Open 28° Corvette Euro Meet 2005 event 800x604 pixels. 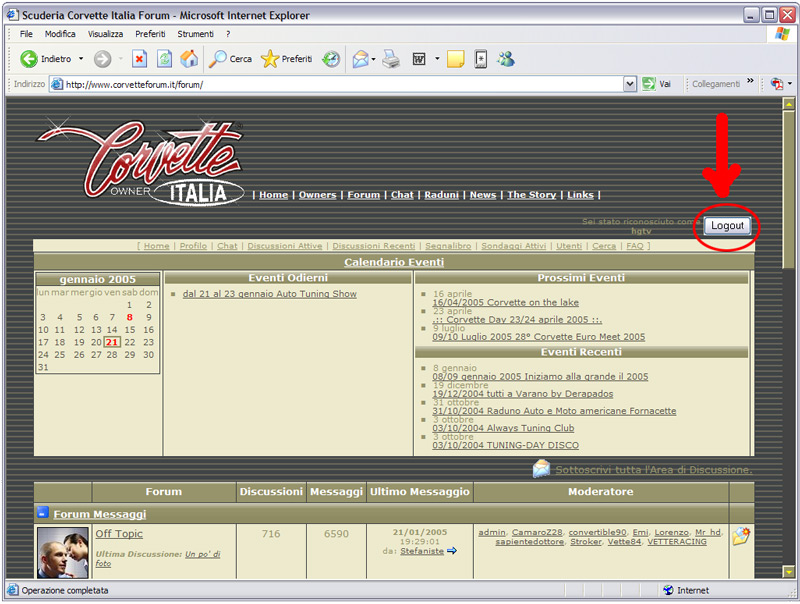(538, 337)
